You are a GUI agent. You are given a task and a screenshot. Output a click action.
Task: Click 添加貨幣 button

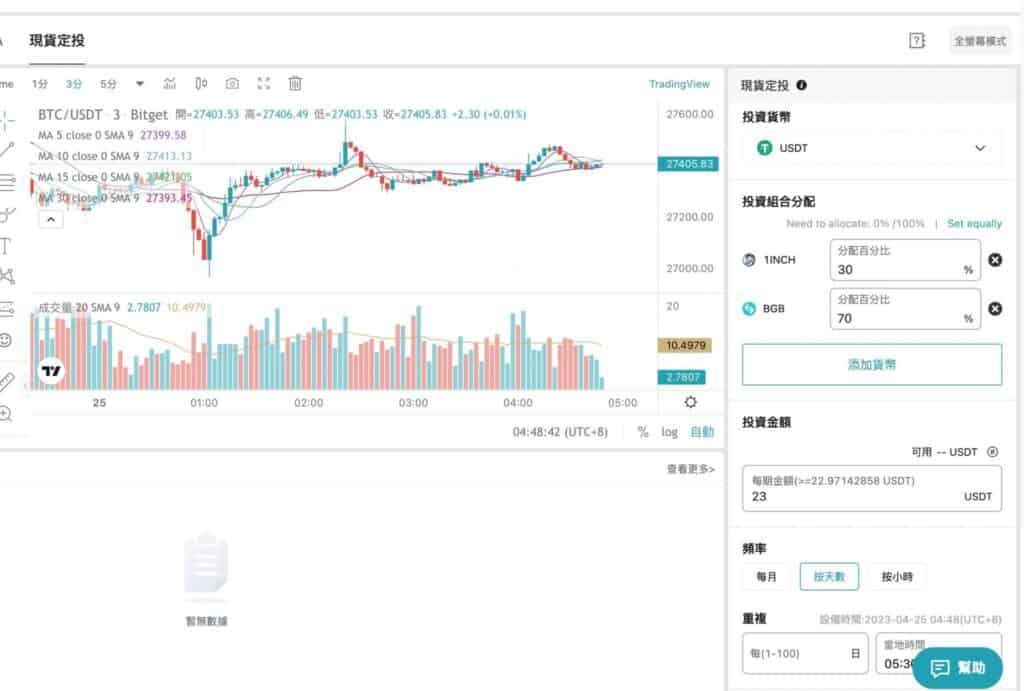pos(871,364)
